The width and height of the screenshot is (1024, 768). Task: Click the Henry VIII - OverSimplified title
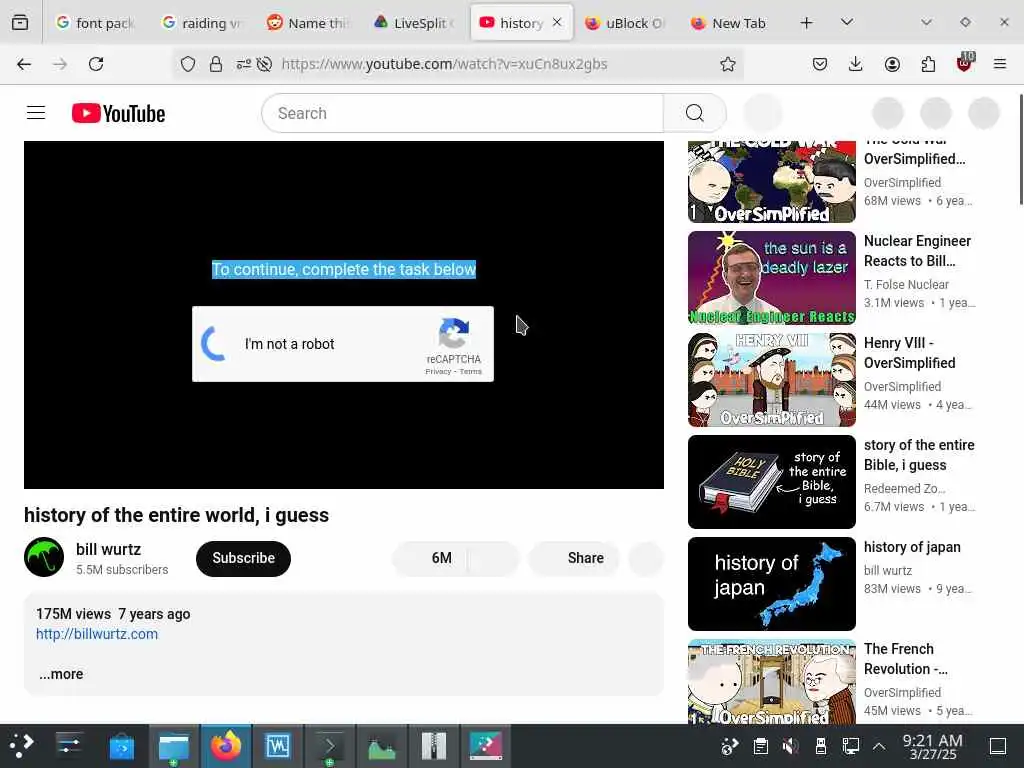pyautogui.click(x=910, y=353)
